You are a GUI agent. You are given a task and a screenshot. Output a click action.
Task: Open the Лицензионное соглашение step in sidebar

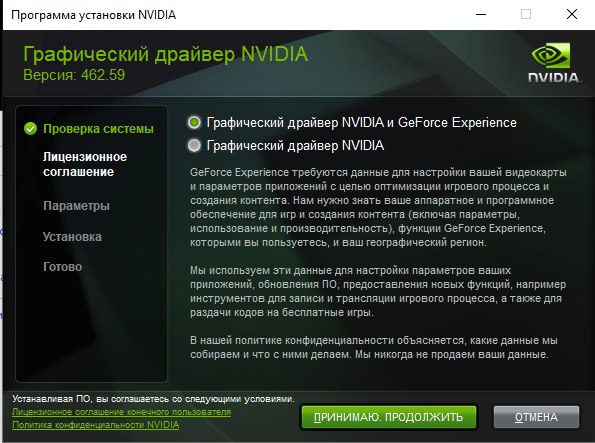(85, 164)
